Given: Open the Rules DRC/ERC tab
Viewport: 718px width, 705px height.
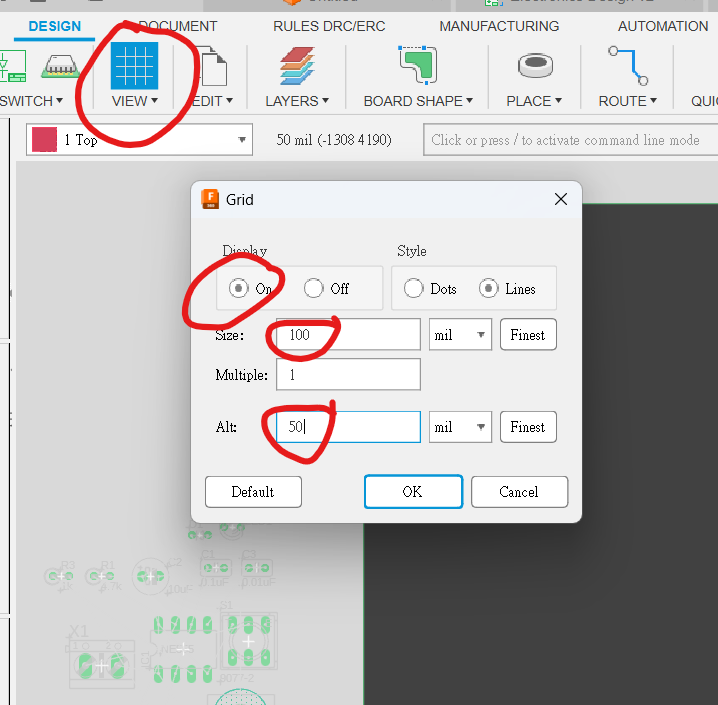Looking at the screenshot, I should click(x=329, y=26).
